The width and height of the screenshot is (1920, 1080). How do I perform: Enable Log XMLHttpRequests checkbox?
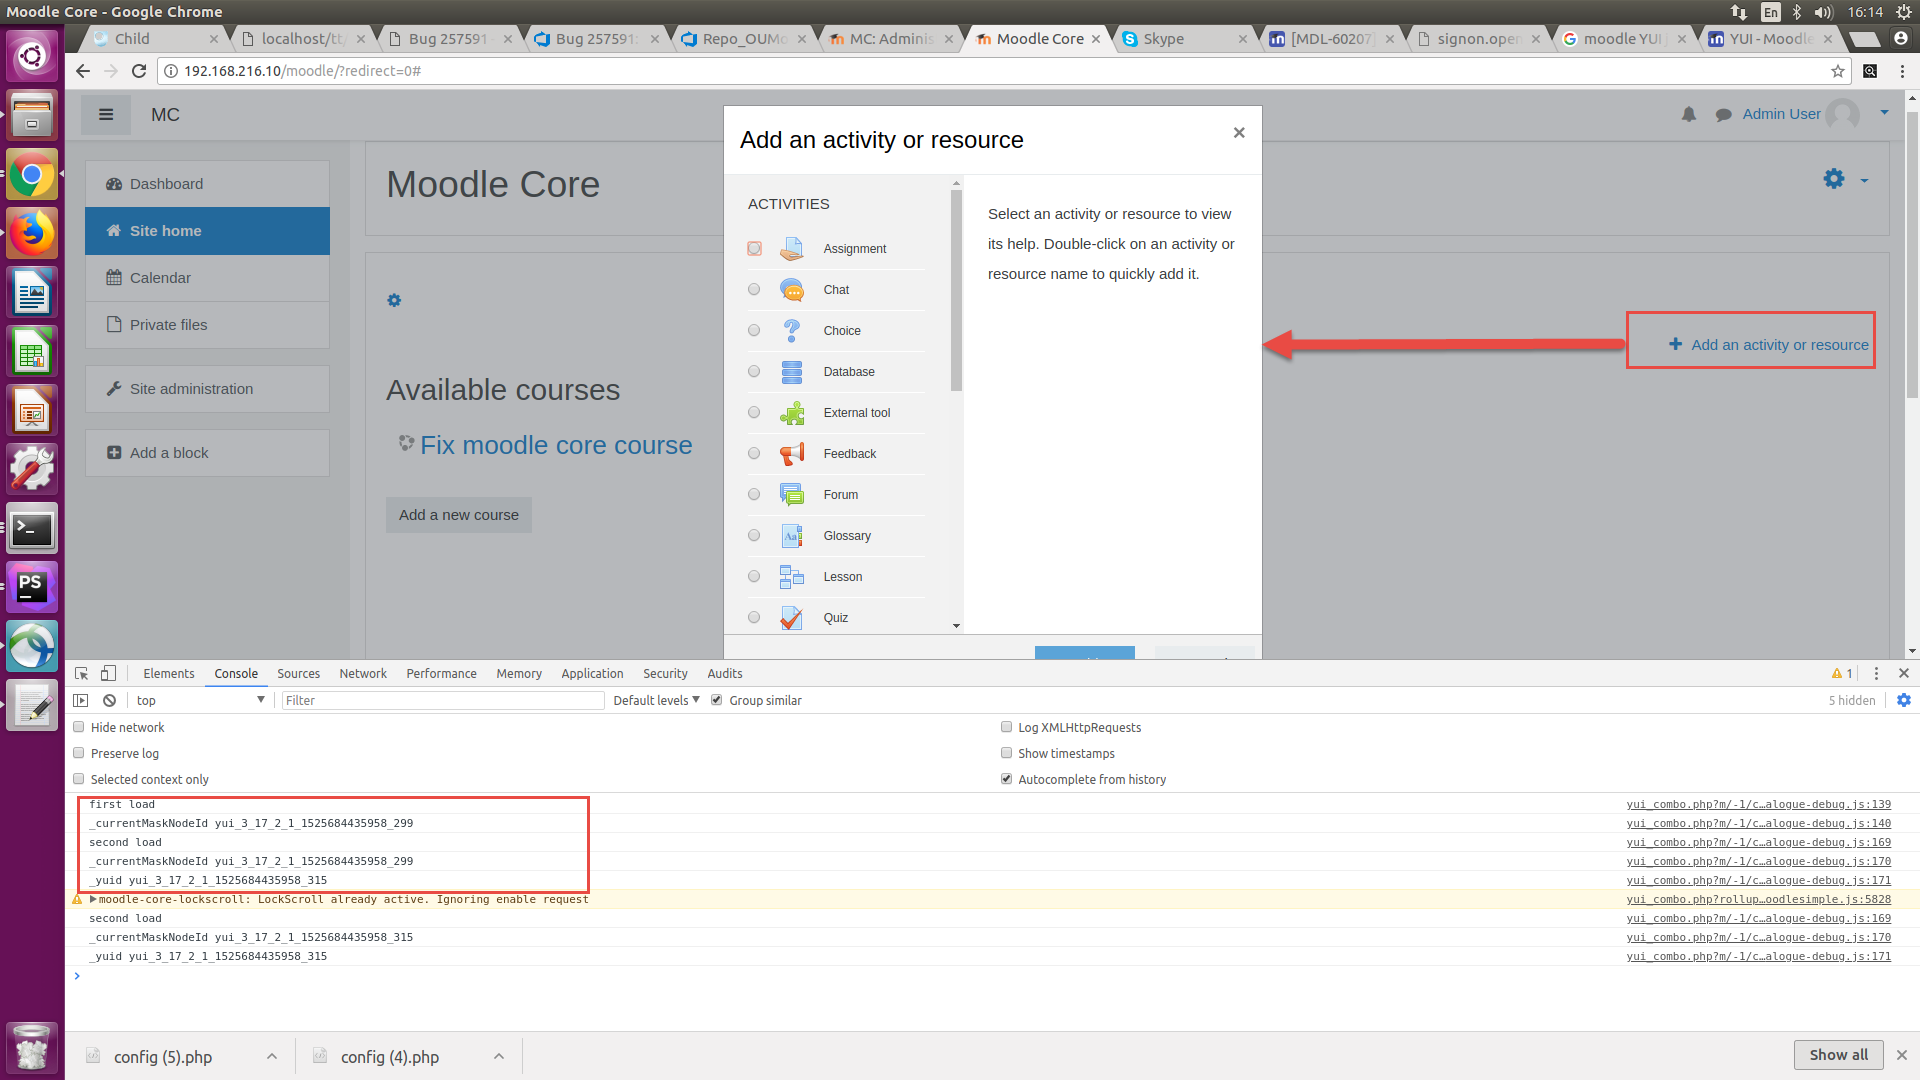coord(1007,727)
